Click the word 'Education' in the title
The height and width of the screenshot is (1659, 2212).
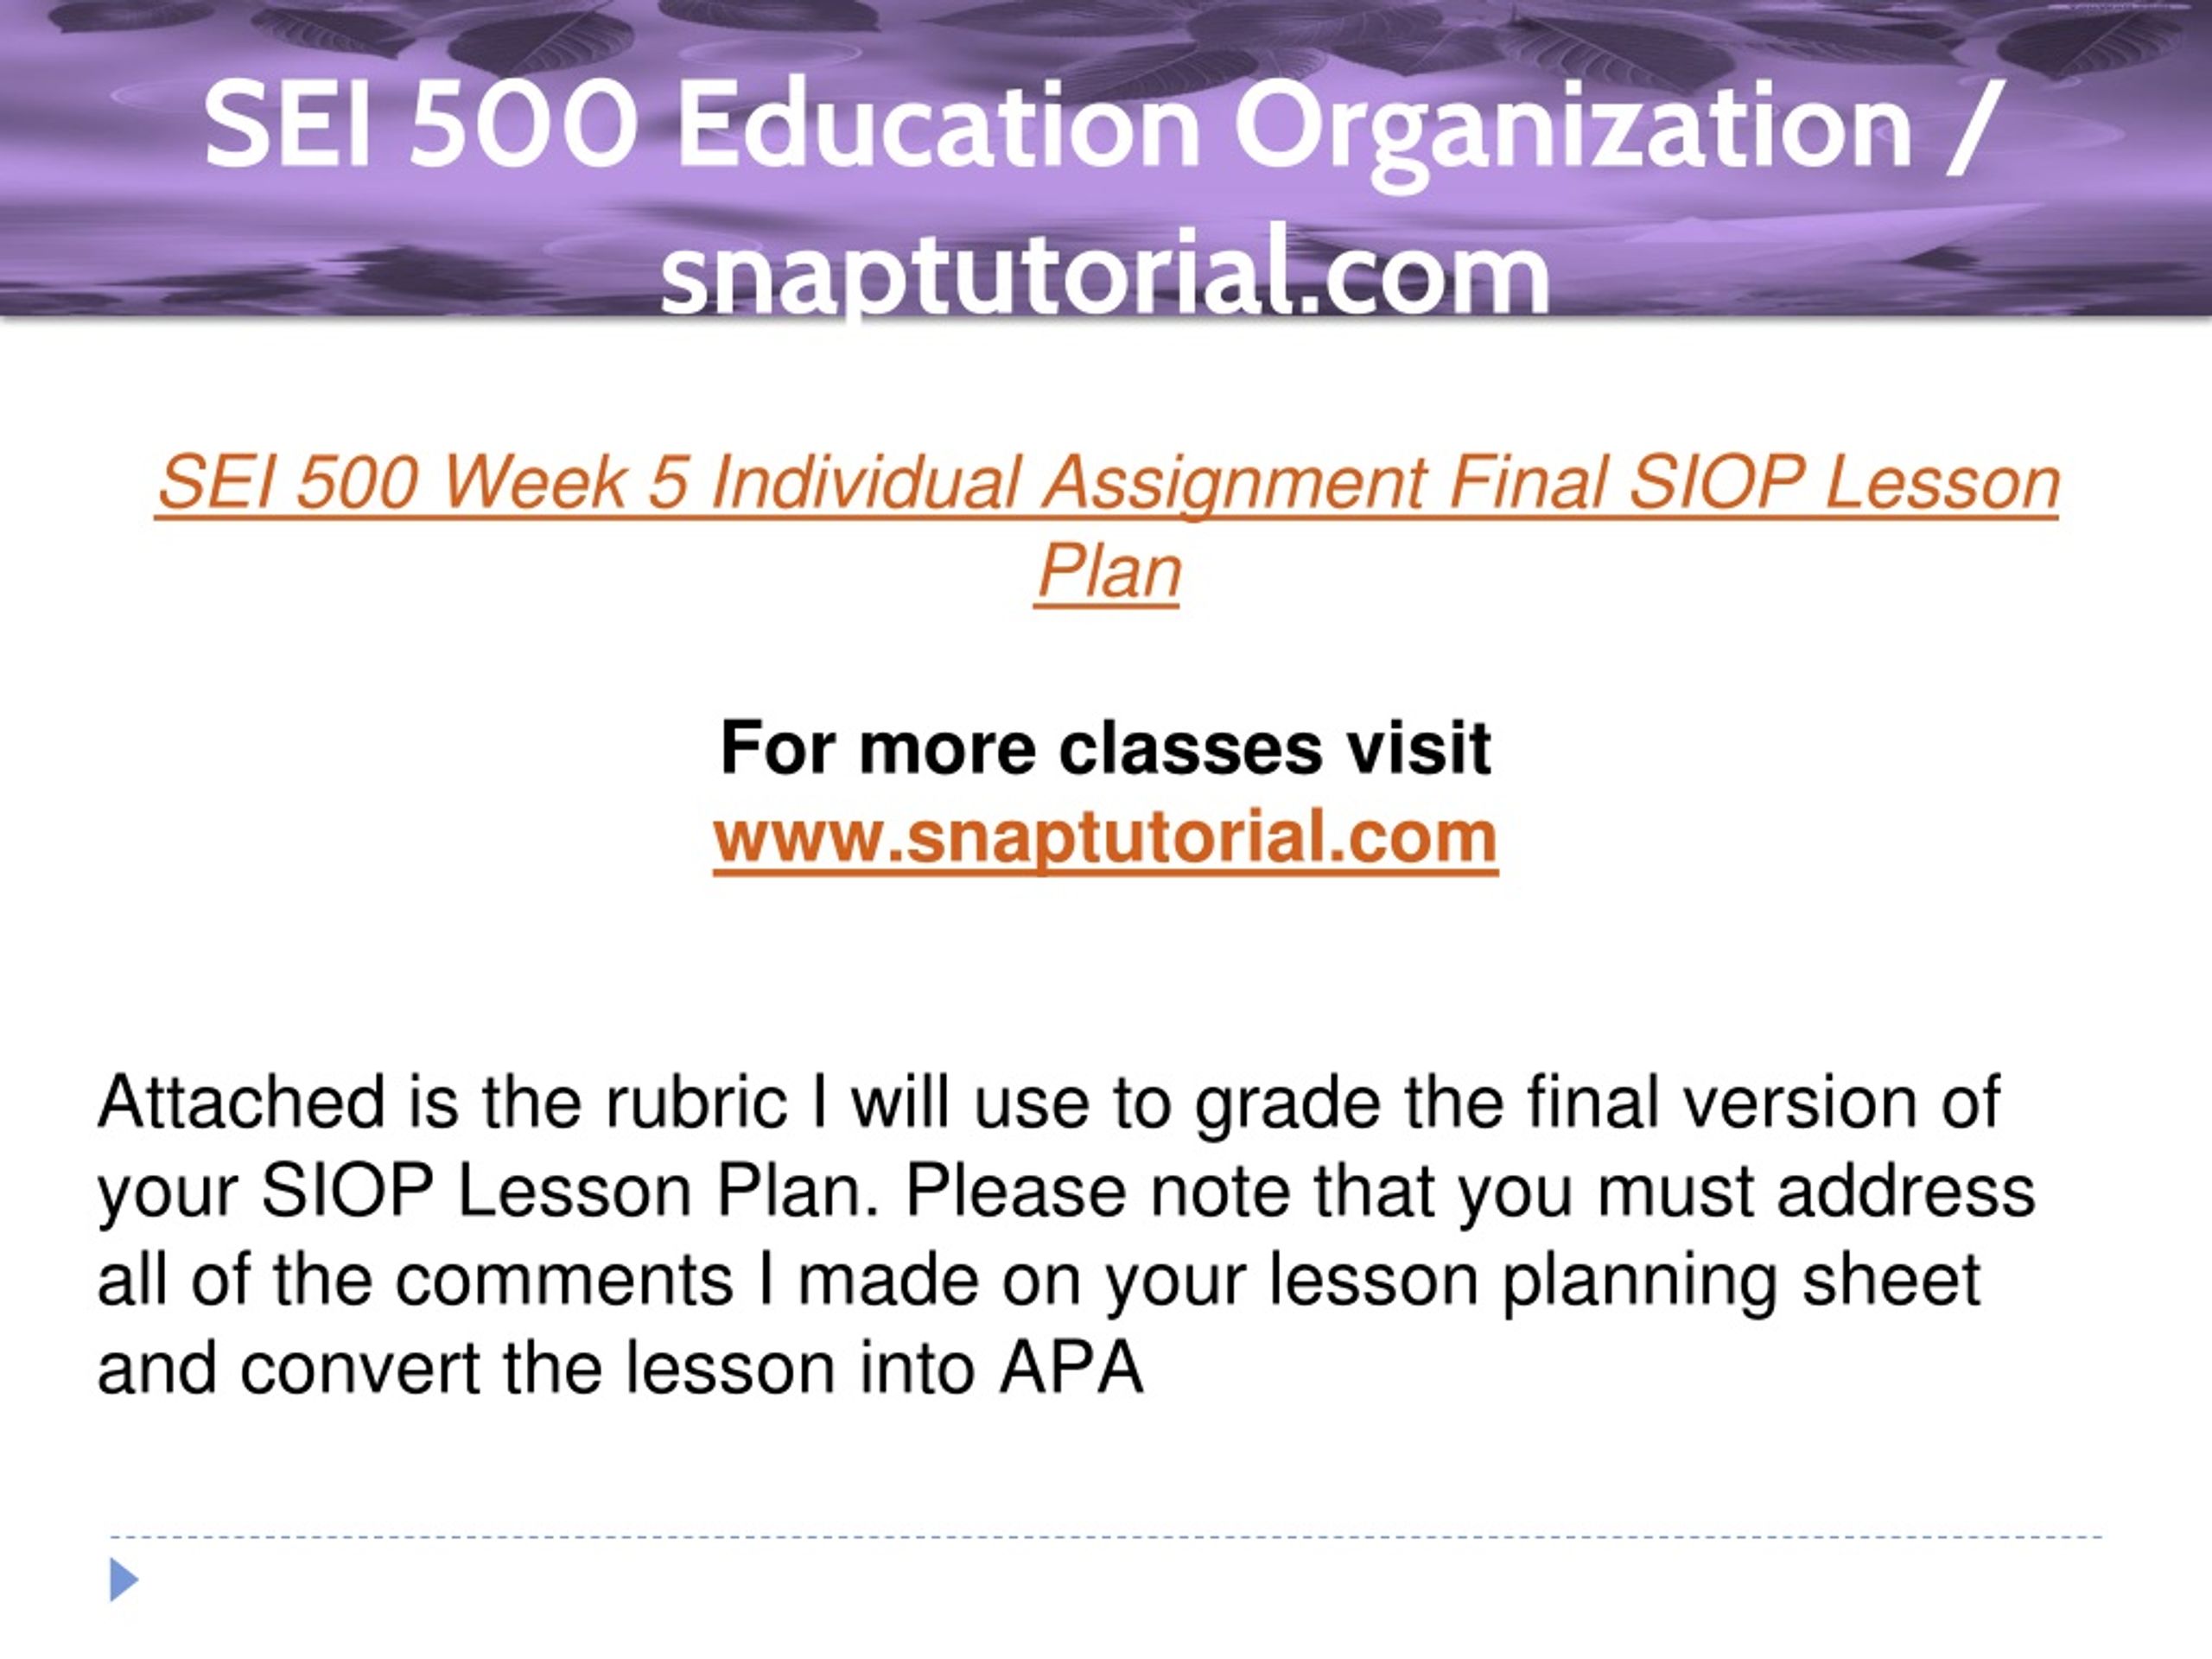[938, 127]
